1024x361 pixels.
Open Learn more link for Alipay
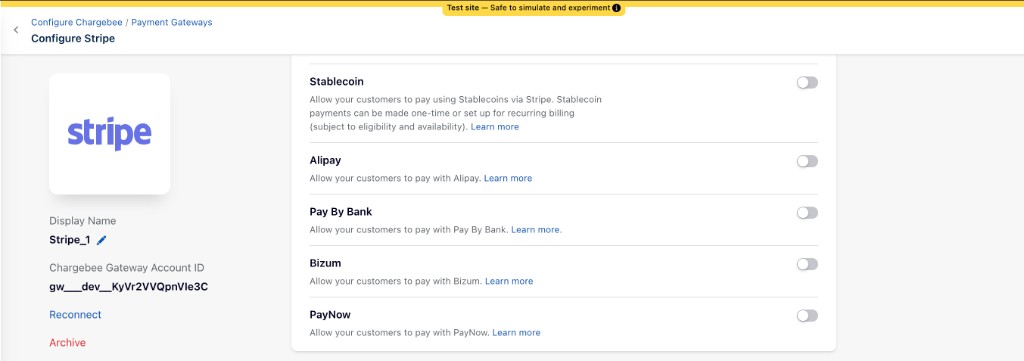point(508,178)
